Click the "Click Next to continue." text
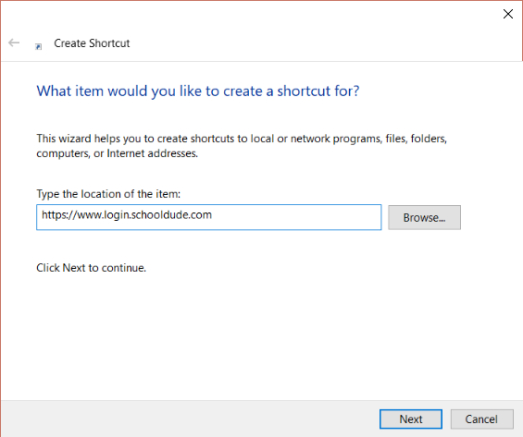The width and height of the screenshot is (523, 437). (x=91, y=268)
